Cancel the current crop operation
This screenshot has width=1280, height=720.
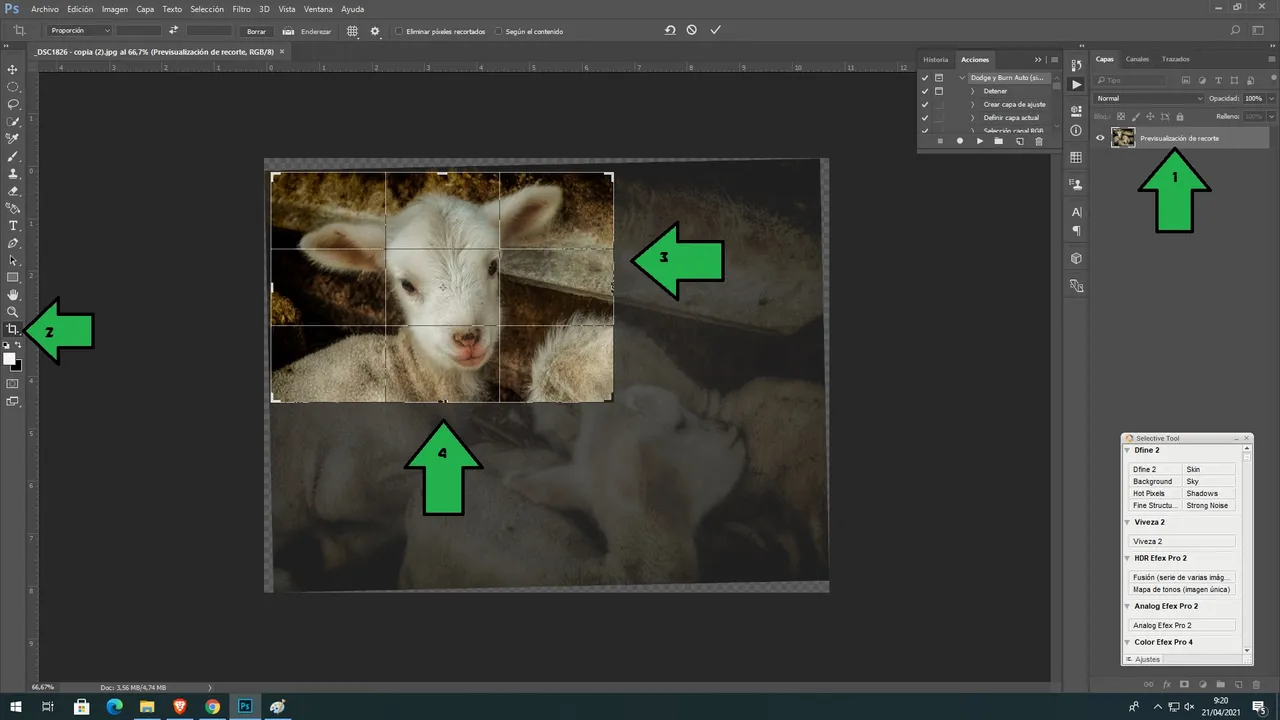[692, 31]
